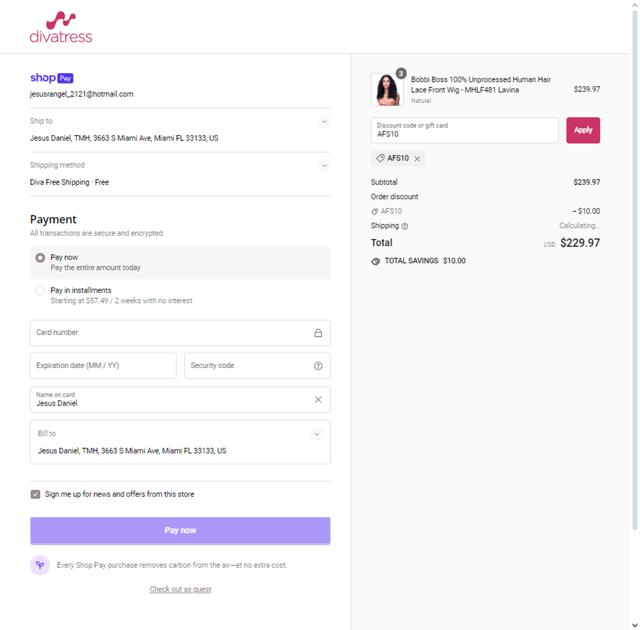Uncheck Sign me up for news checkbox
640x630 pixels.
pos(36,494)
